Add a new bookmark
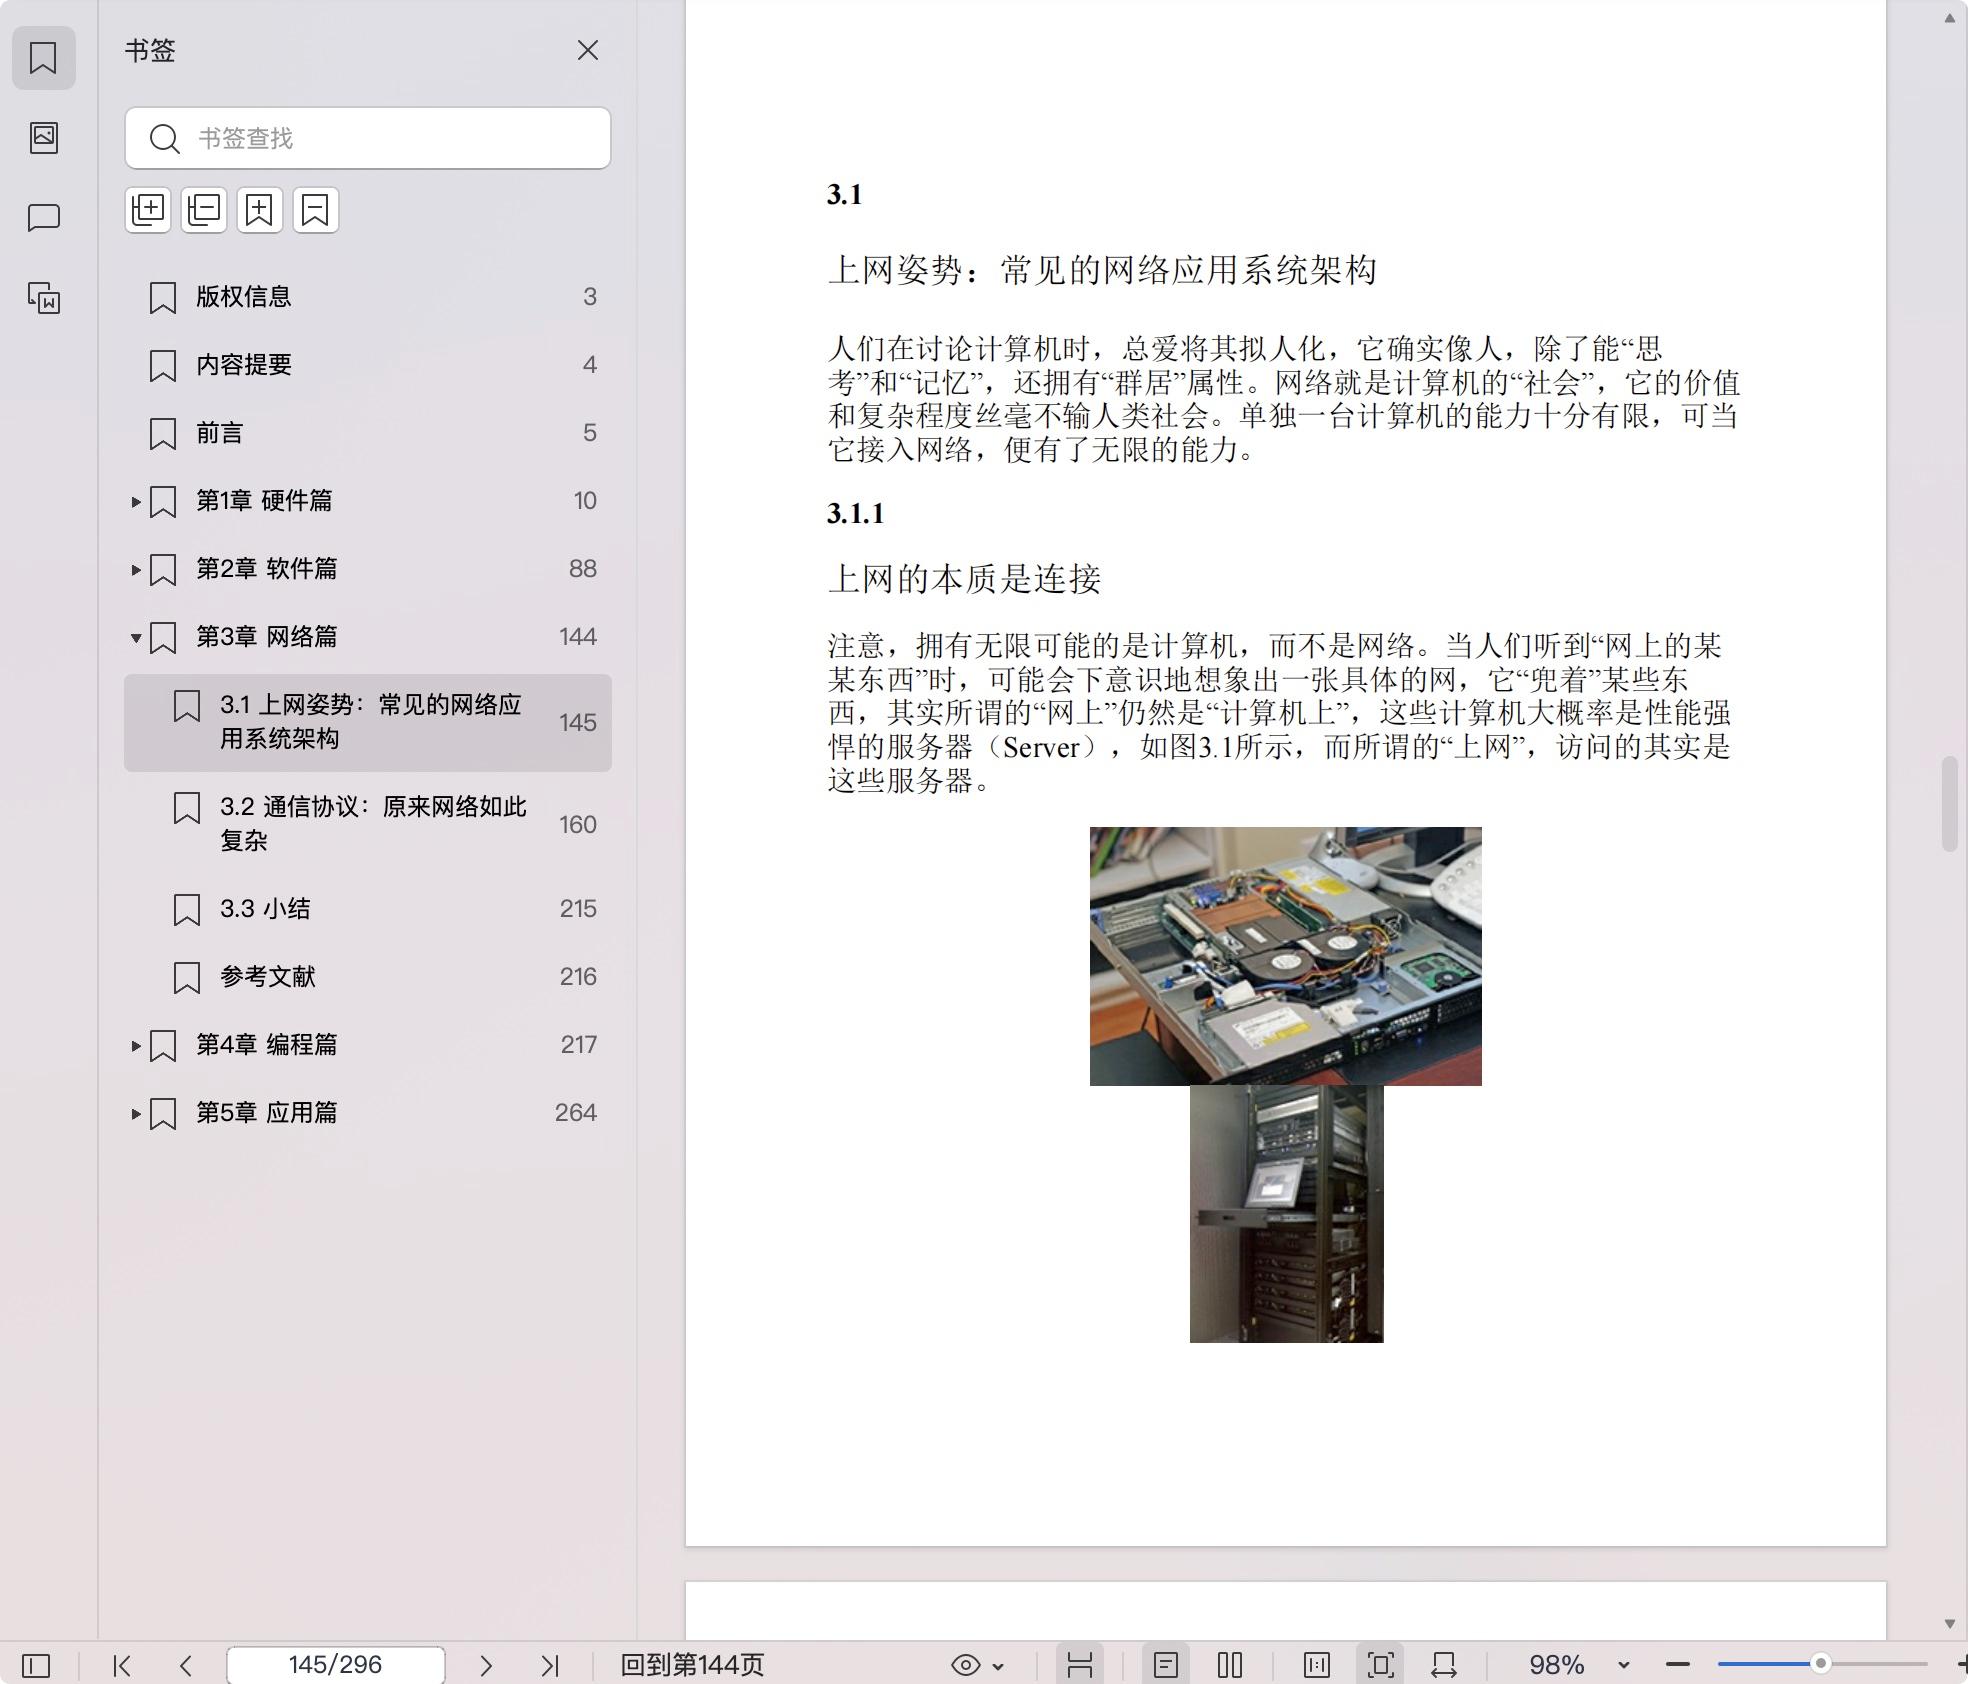This screenshot has width=1968, height=1684. coord(260,210)
